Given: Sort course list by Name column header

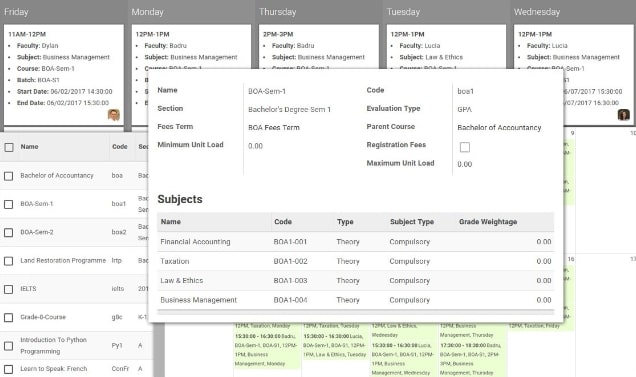Looking at the screenshot, I should coord(30,146).
